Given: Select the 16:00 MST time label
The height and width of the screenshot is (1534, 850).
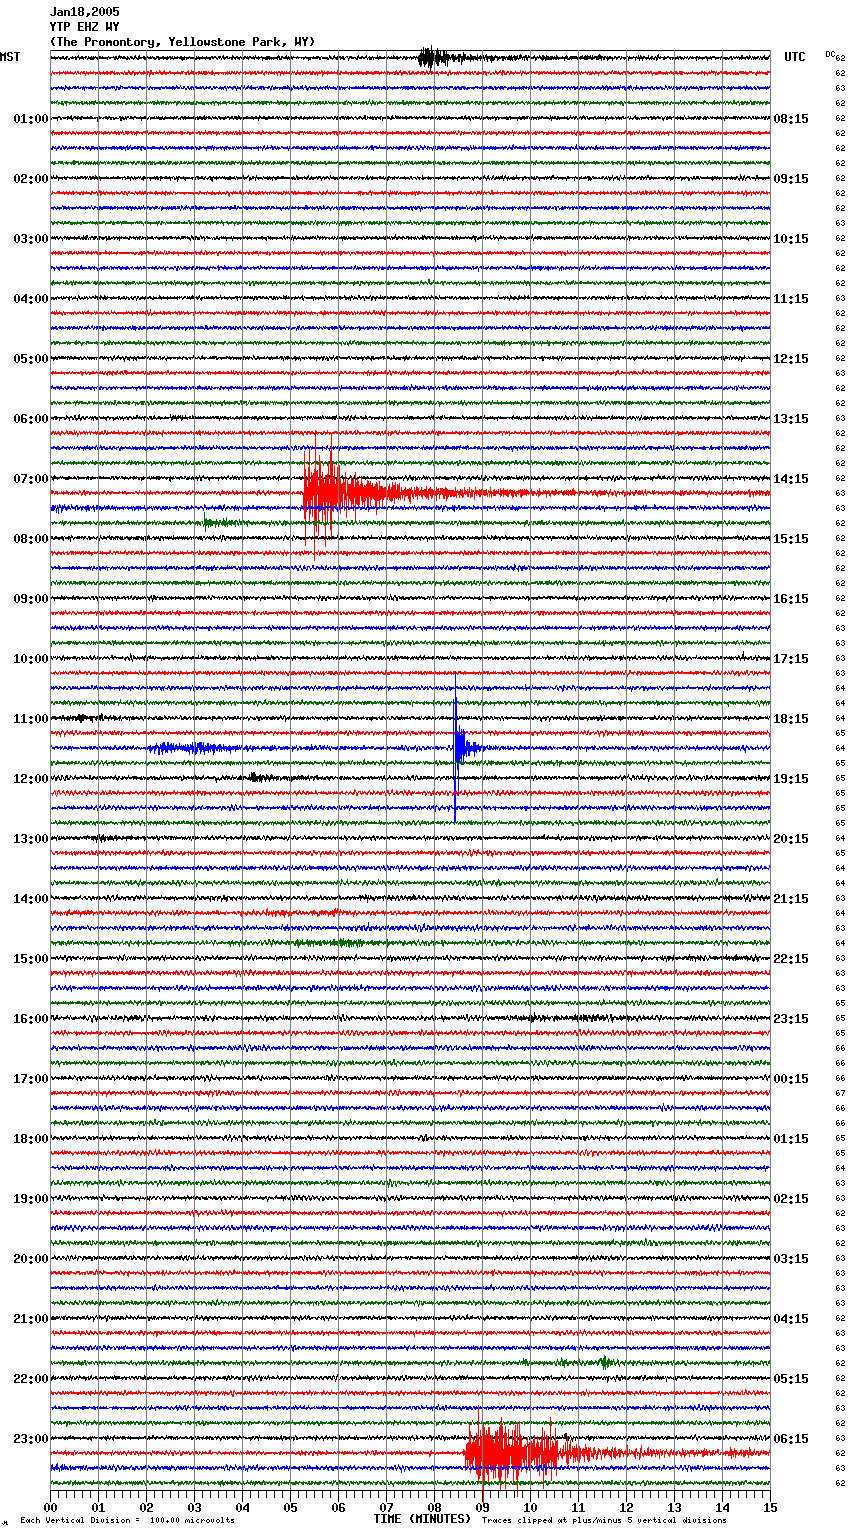Looking at the screenshot, I should (31, 1019).
